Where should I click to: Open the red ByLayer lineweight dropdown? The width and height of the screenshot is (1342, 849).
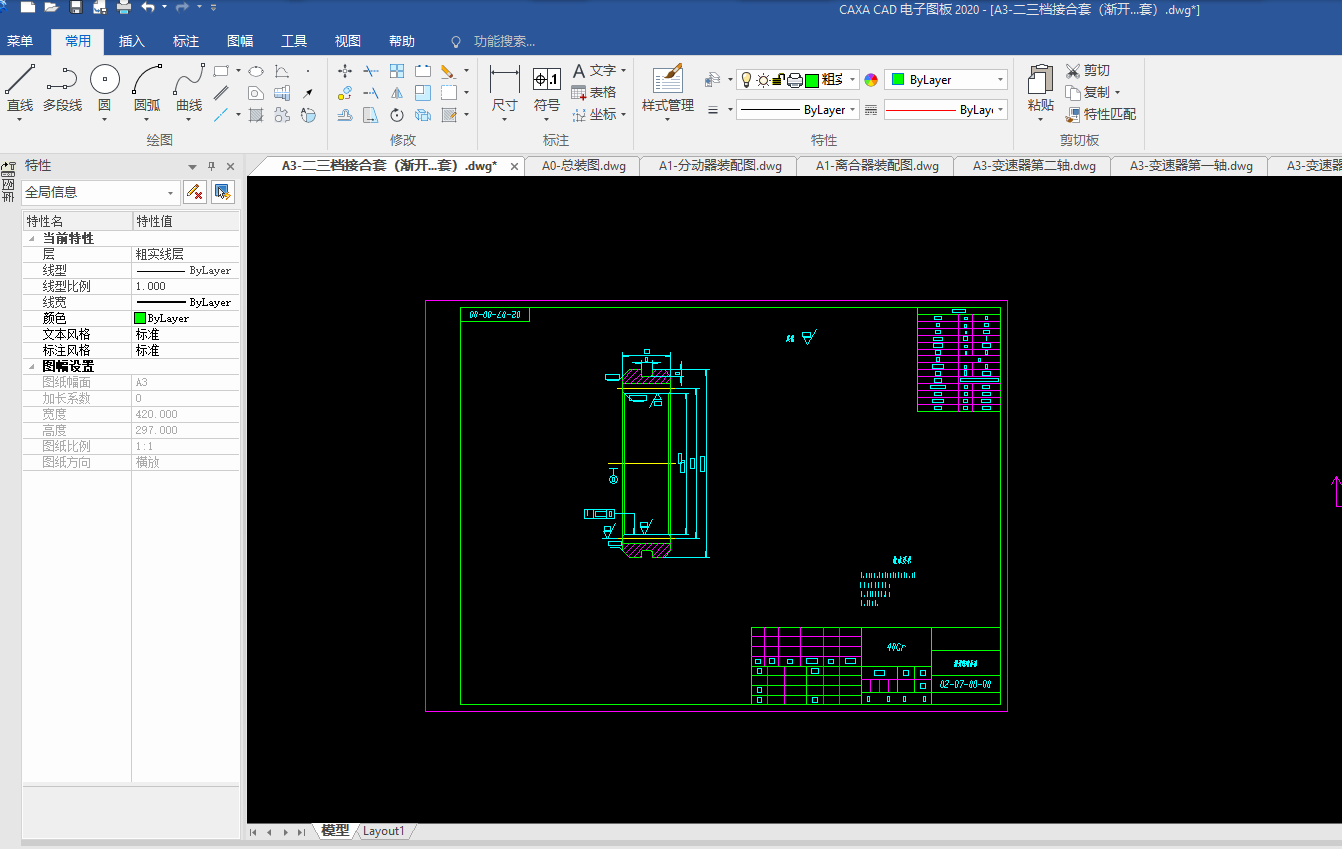coord(1000,110)
